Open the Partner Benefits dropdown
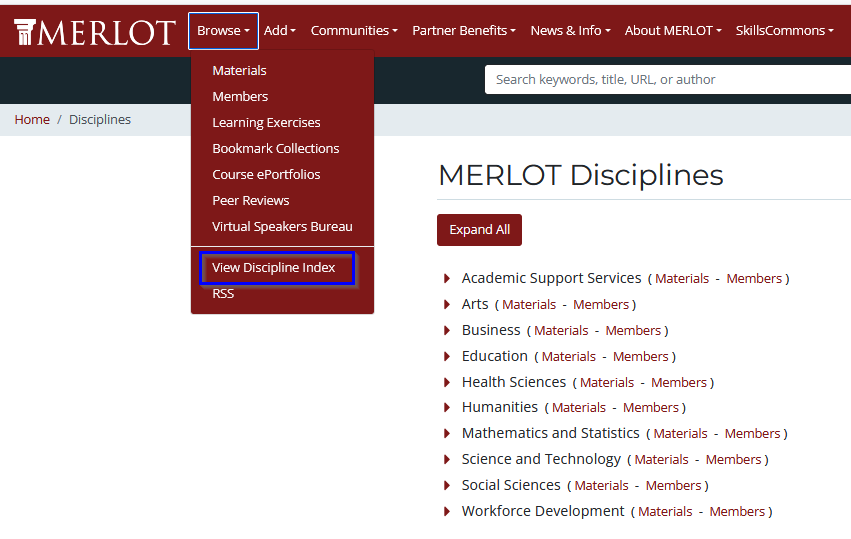851x539 pixels. (464, 31)
